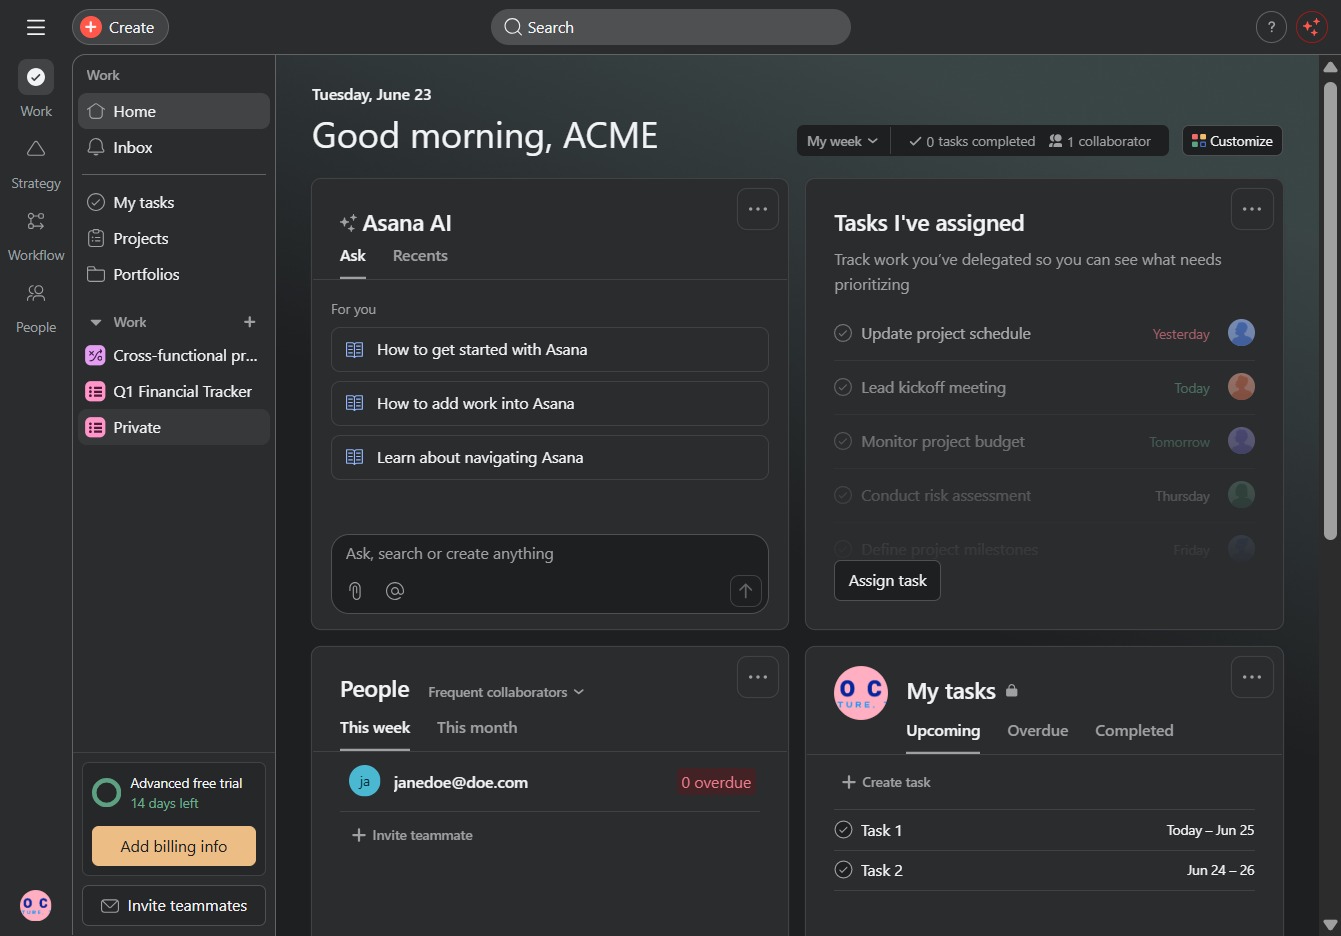
Task: Open Learn about navigating Asana
Action: [550, 457]
